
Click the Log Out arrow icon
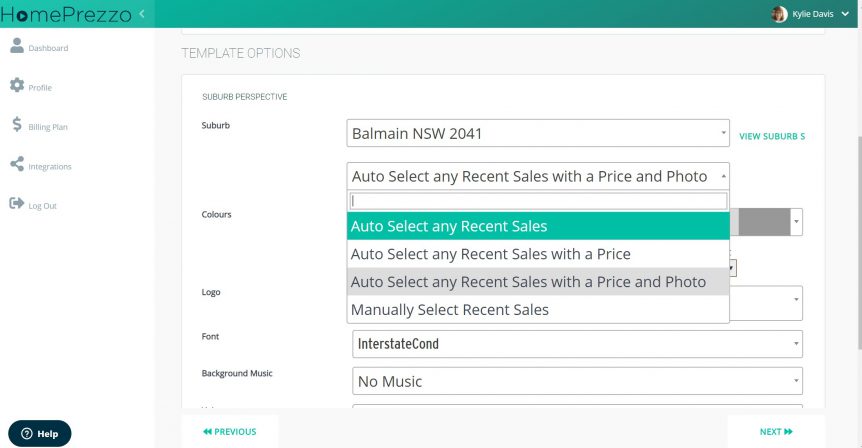point(17,203)
